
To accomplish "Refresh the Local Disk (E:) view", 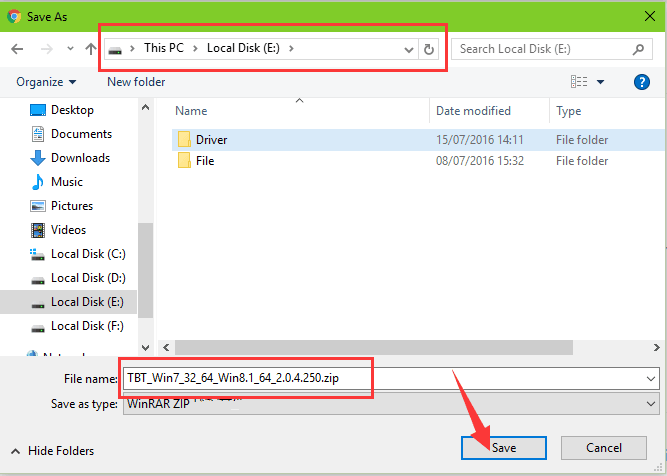I will pyautogui.click(x=429, y=49).
